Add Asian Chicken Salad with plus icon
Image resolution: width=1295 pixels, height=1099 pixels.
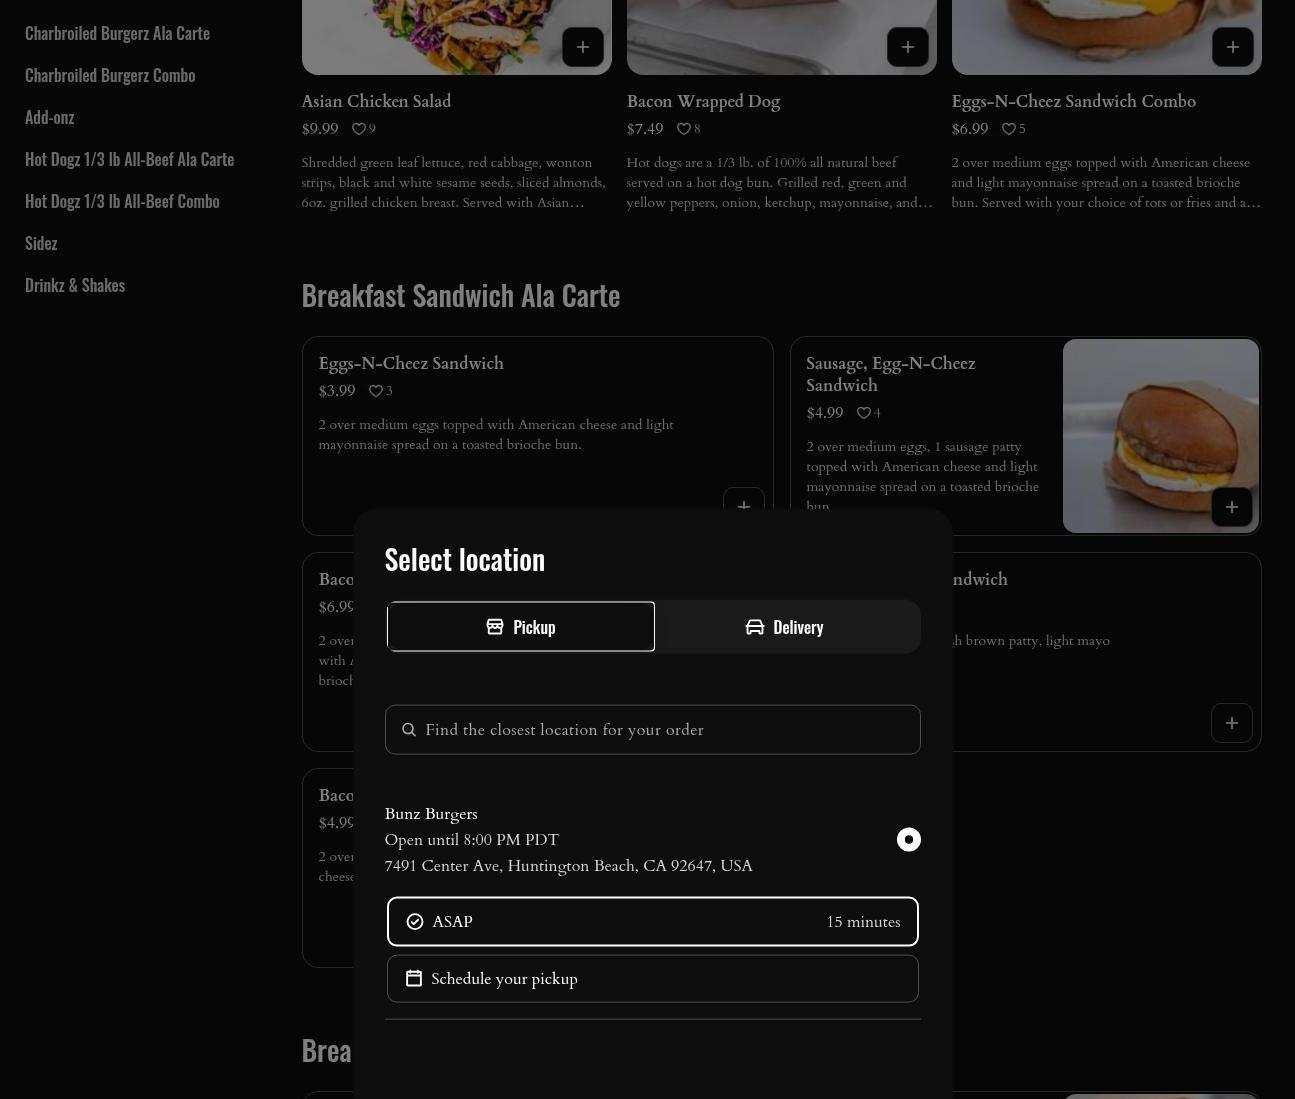[x=582, y=47]
